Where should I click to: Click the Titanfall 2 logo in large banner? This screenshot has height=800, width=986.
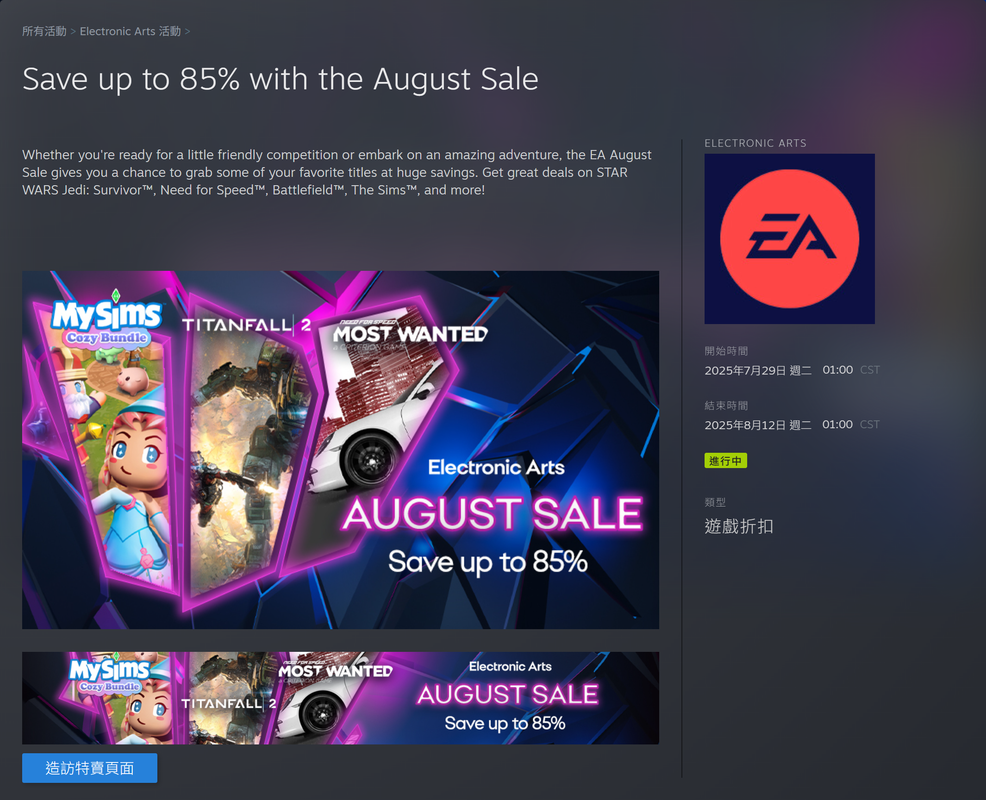246,325
